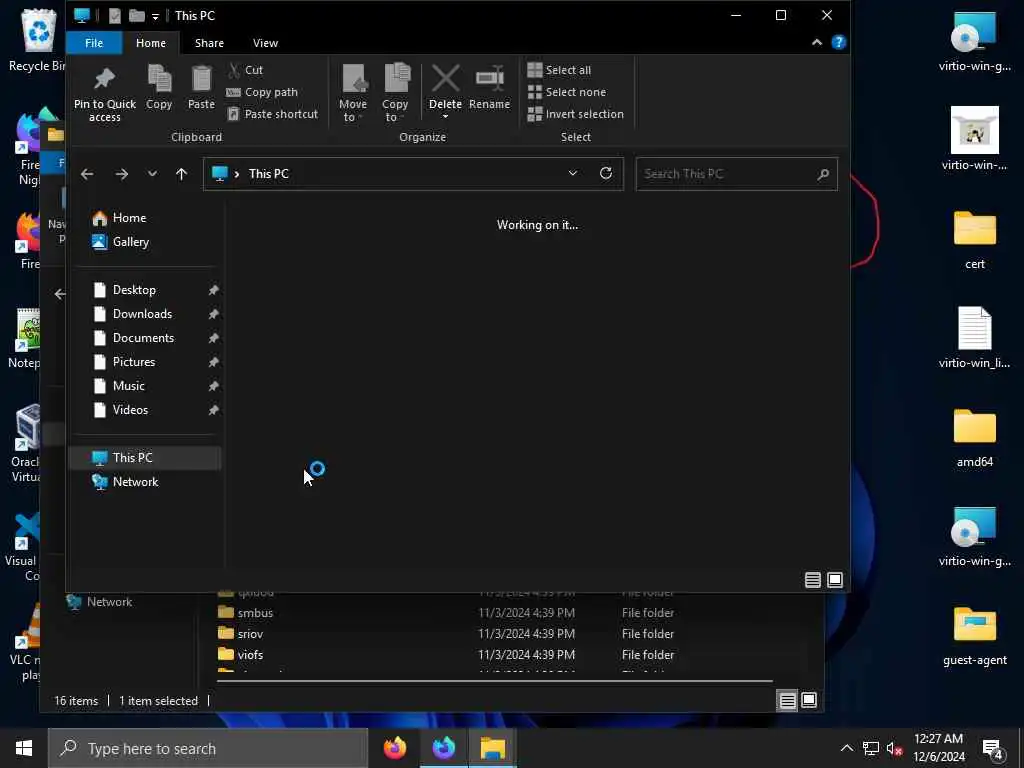Image resolution: width=1024 pixels, height=768 pixels.
Task: Select This PC in navigation pane
Action: point(145,458)
